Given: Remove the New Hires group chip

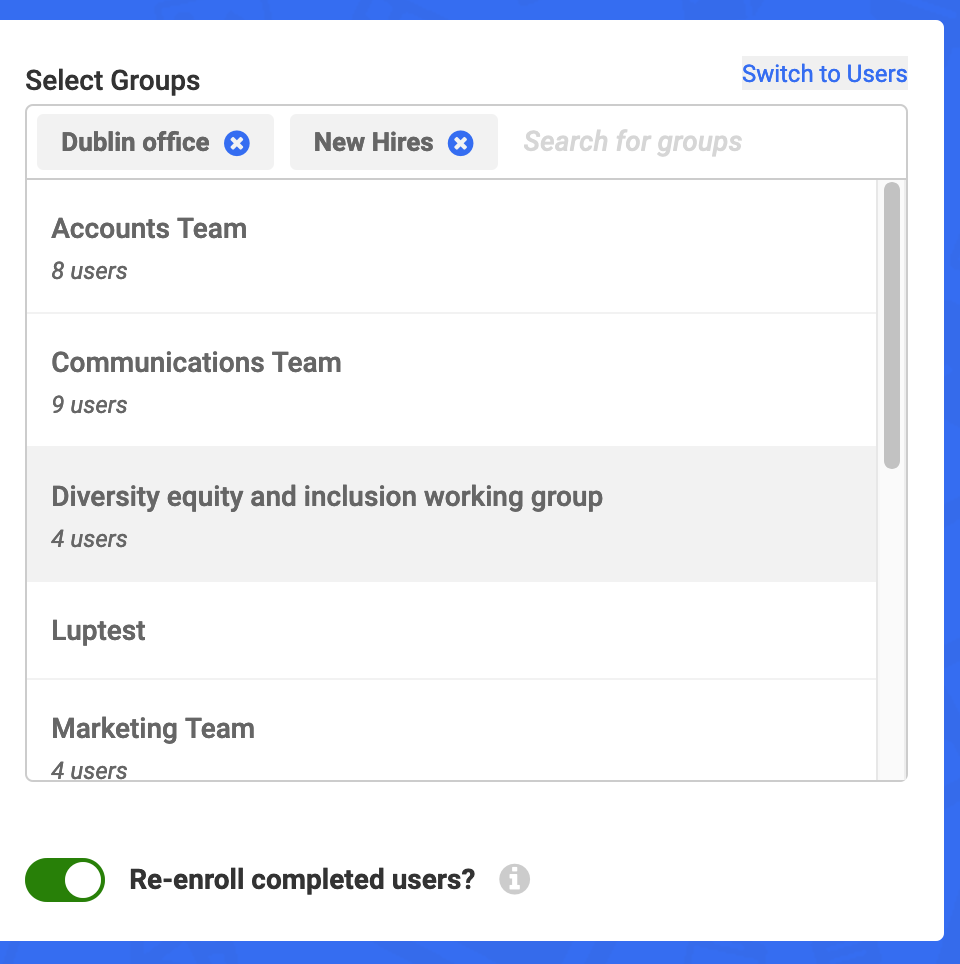Looking at the screenshot, I should 461,143.
